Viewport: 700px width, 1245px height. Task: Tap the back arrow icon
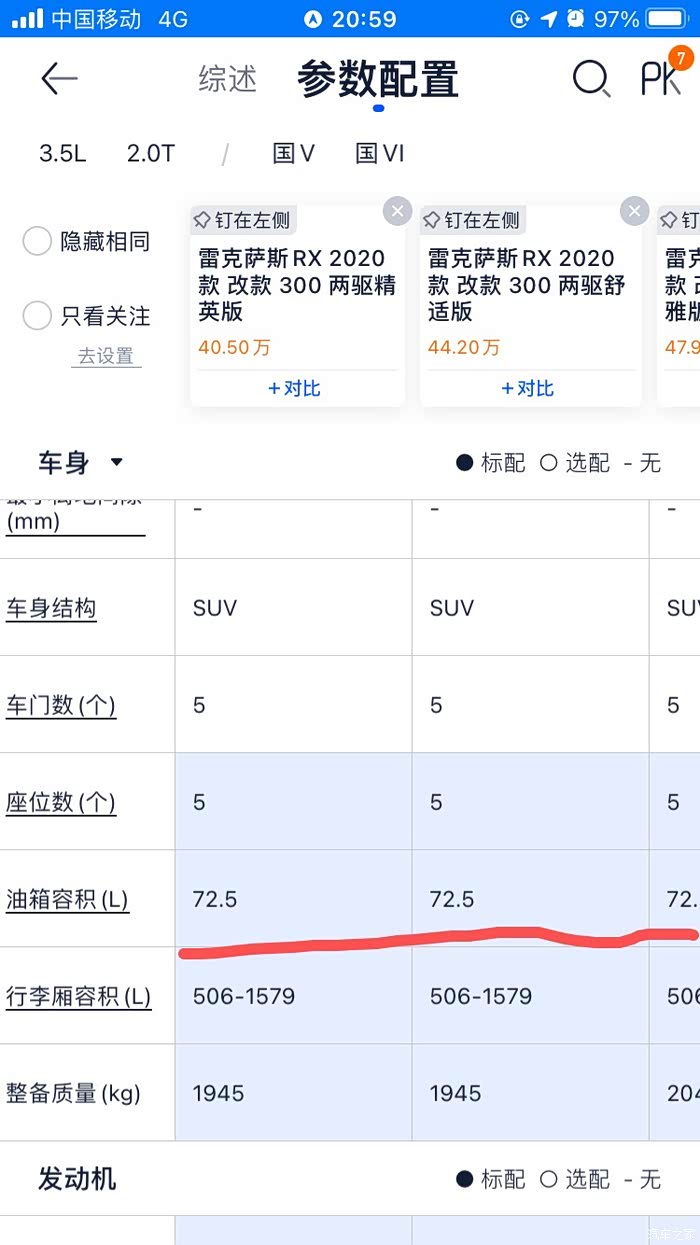click(x=59, y=79)
